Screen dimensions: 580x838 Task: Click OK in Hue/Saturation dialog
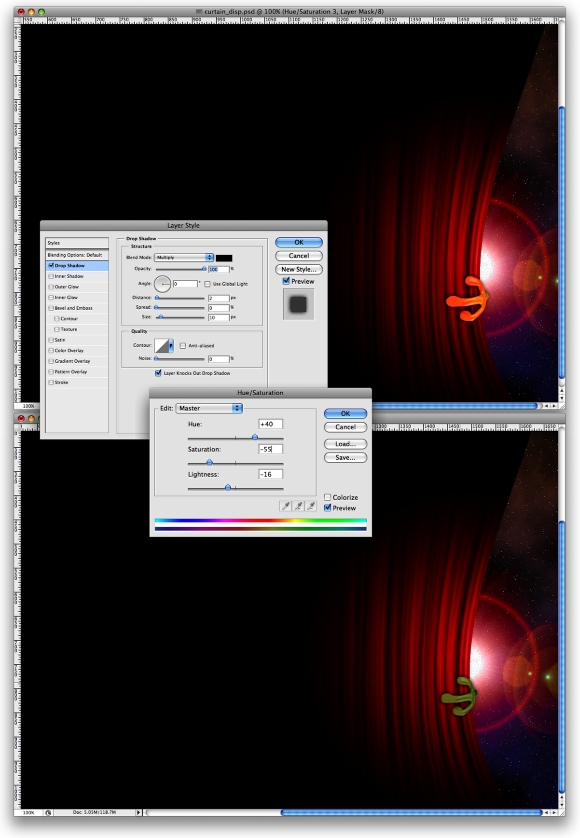(345, 413)
